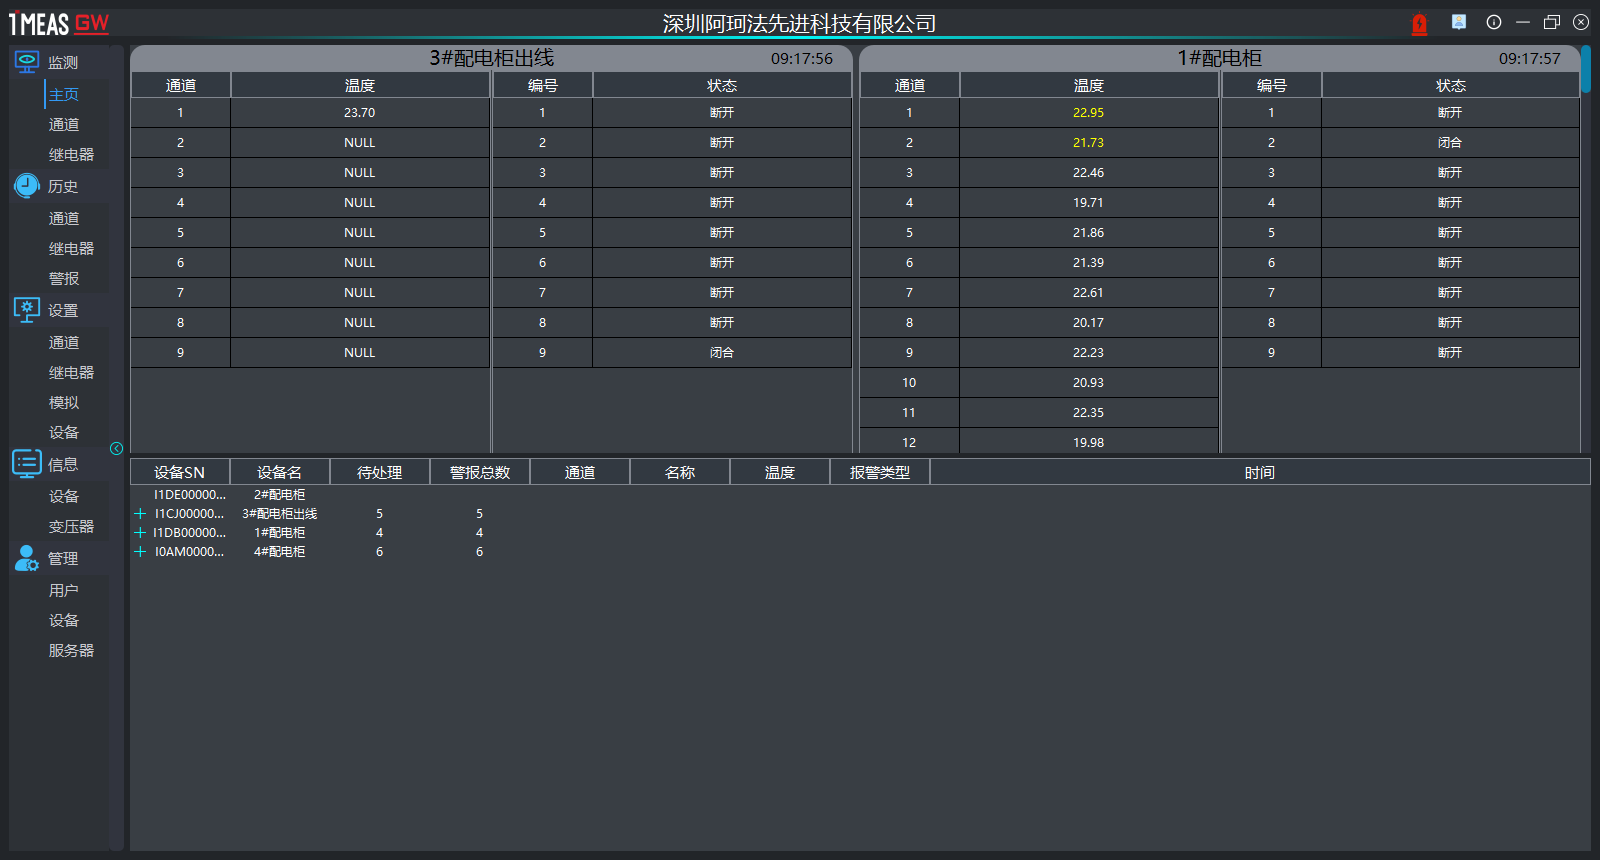Expand the 4#配电柜 alarm row plus sign
Viewport: 1600px width, 860px height.
tap(140, 552)
